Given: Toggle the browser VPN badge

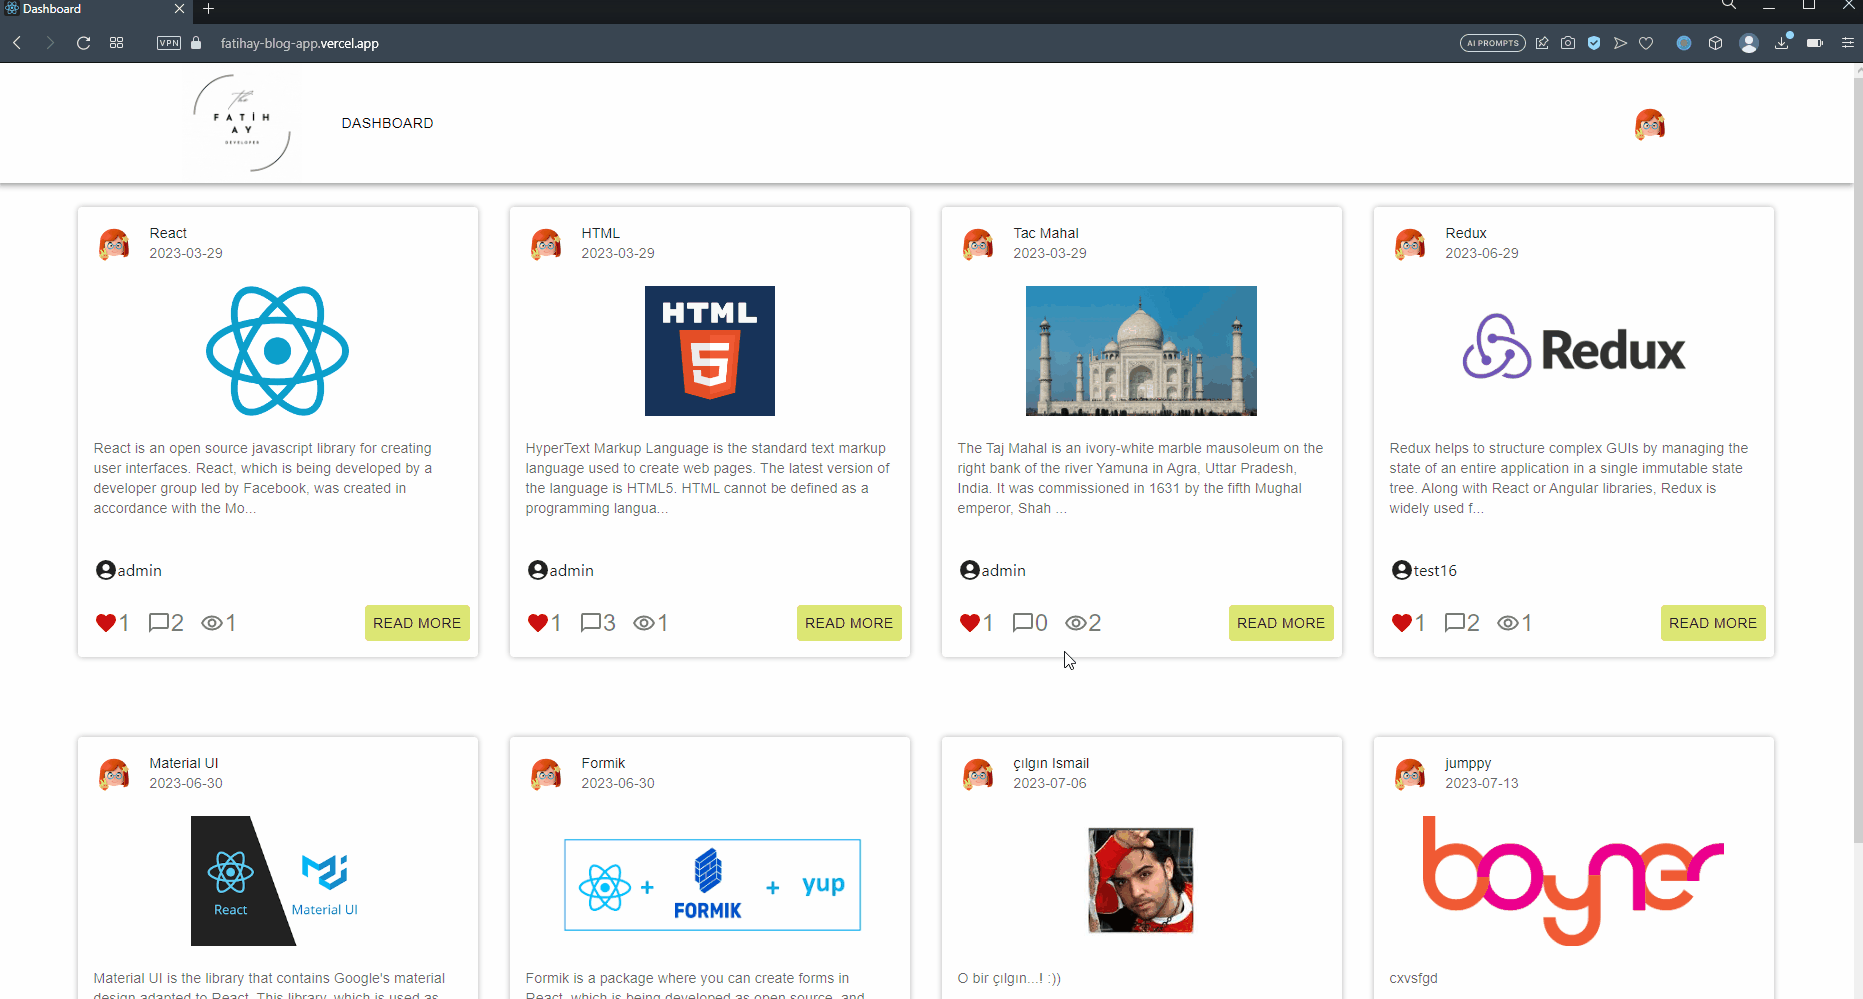Looking at the screenshot, I should 169,43.
